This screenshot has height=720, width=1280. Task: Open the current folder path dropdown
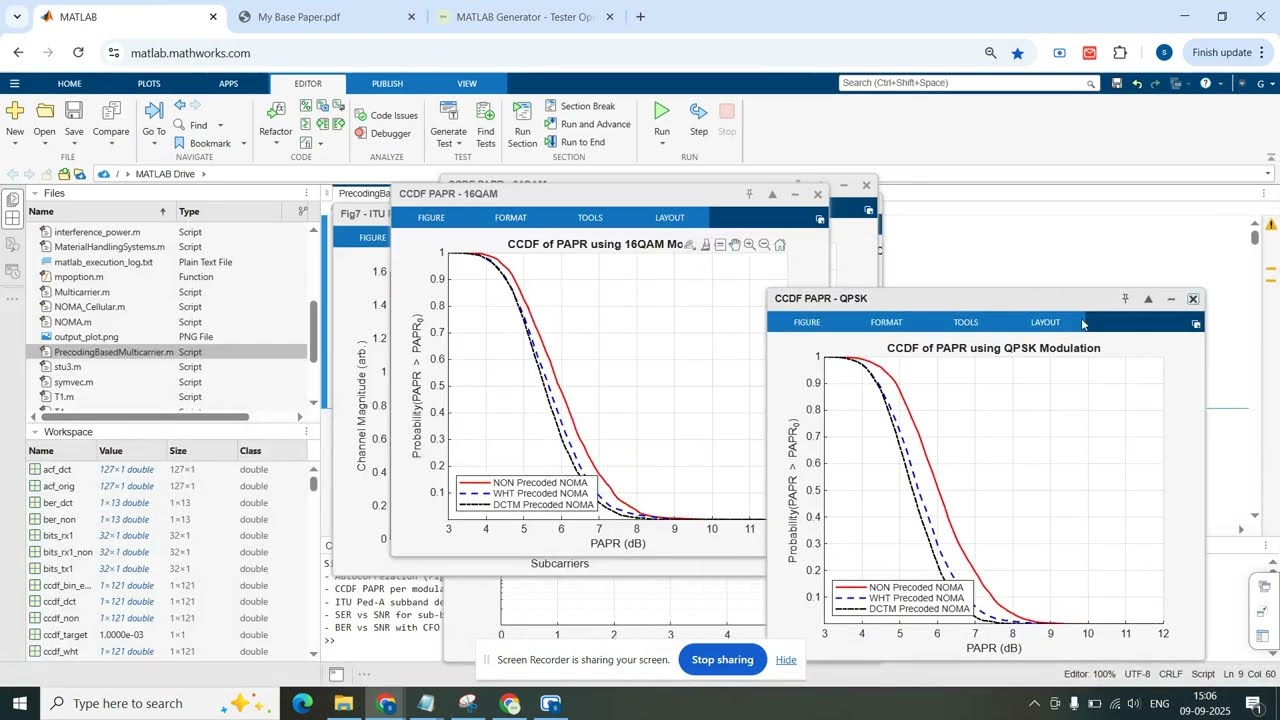point(1268,174)
